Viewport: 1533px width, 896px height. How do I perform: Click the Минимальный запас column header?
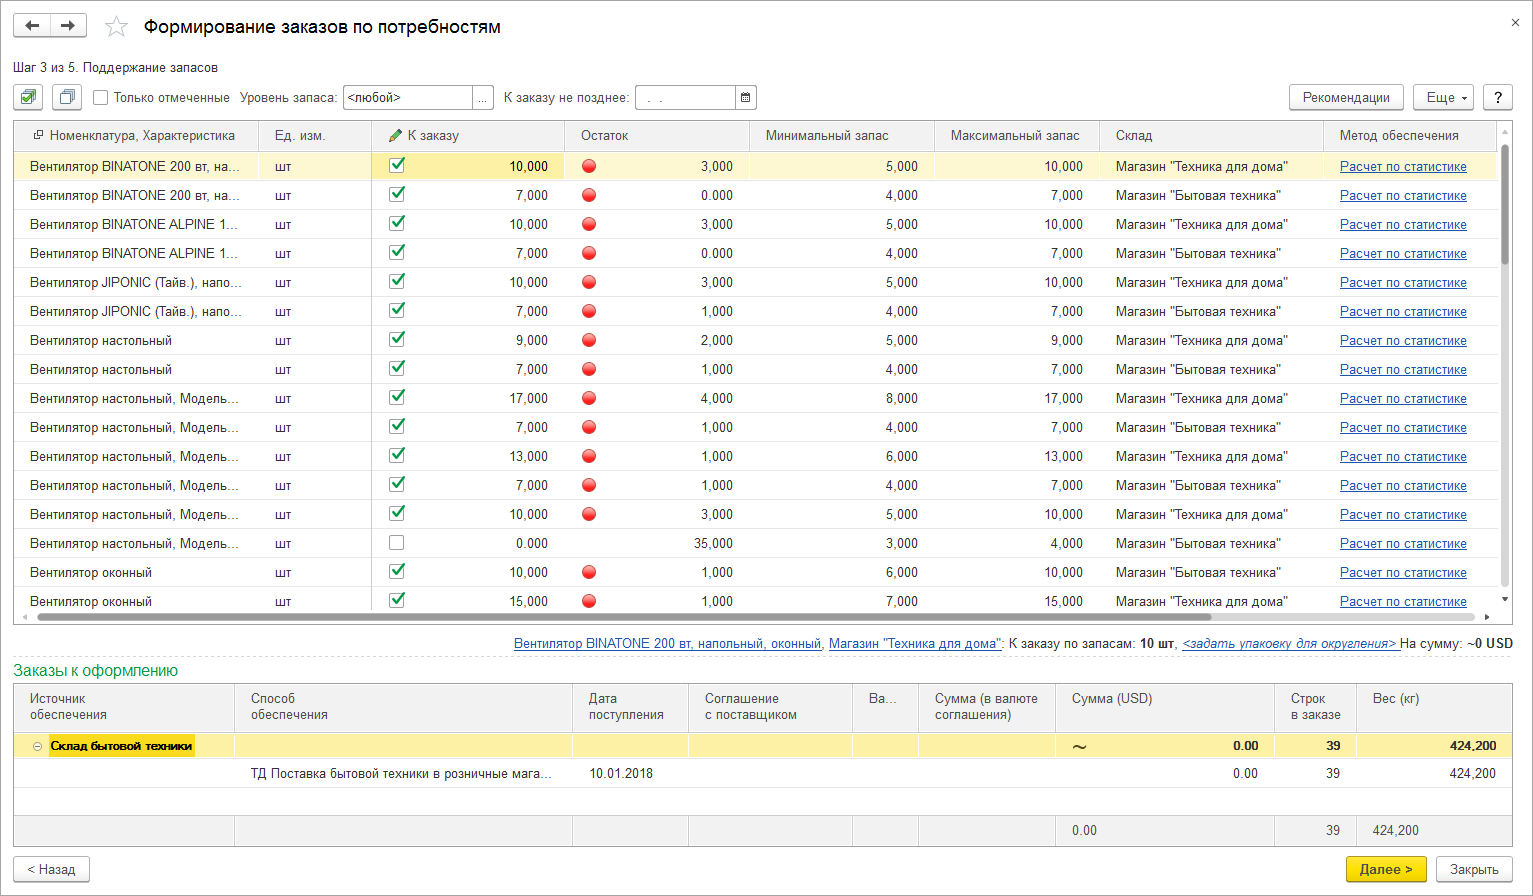point(842,135)
